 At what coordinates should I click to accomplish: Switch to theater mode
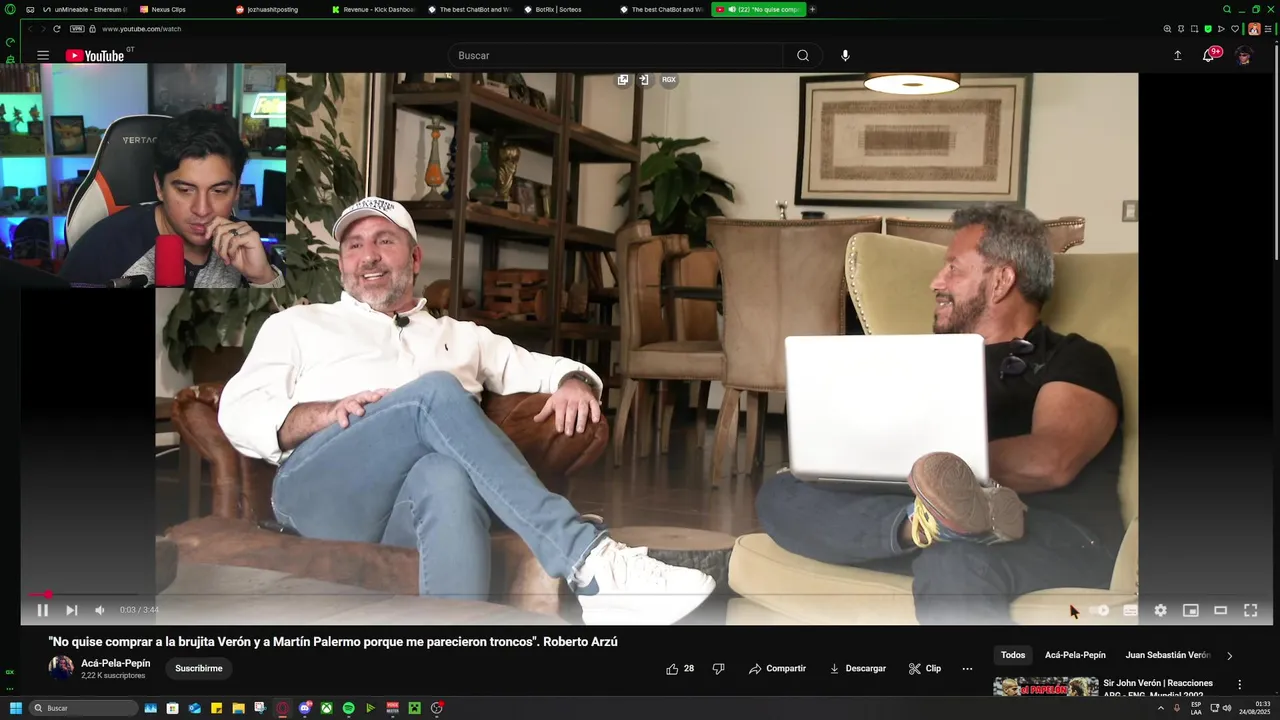(1220, 610)
